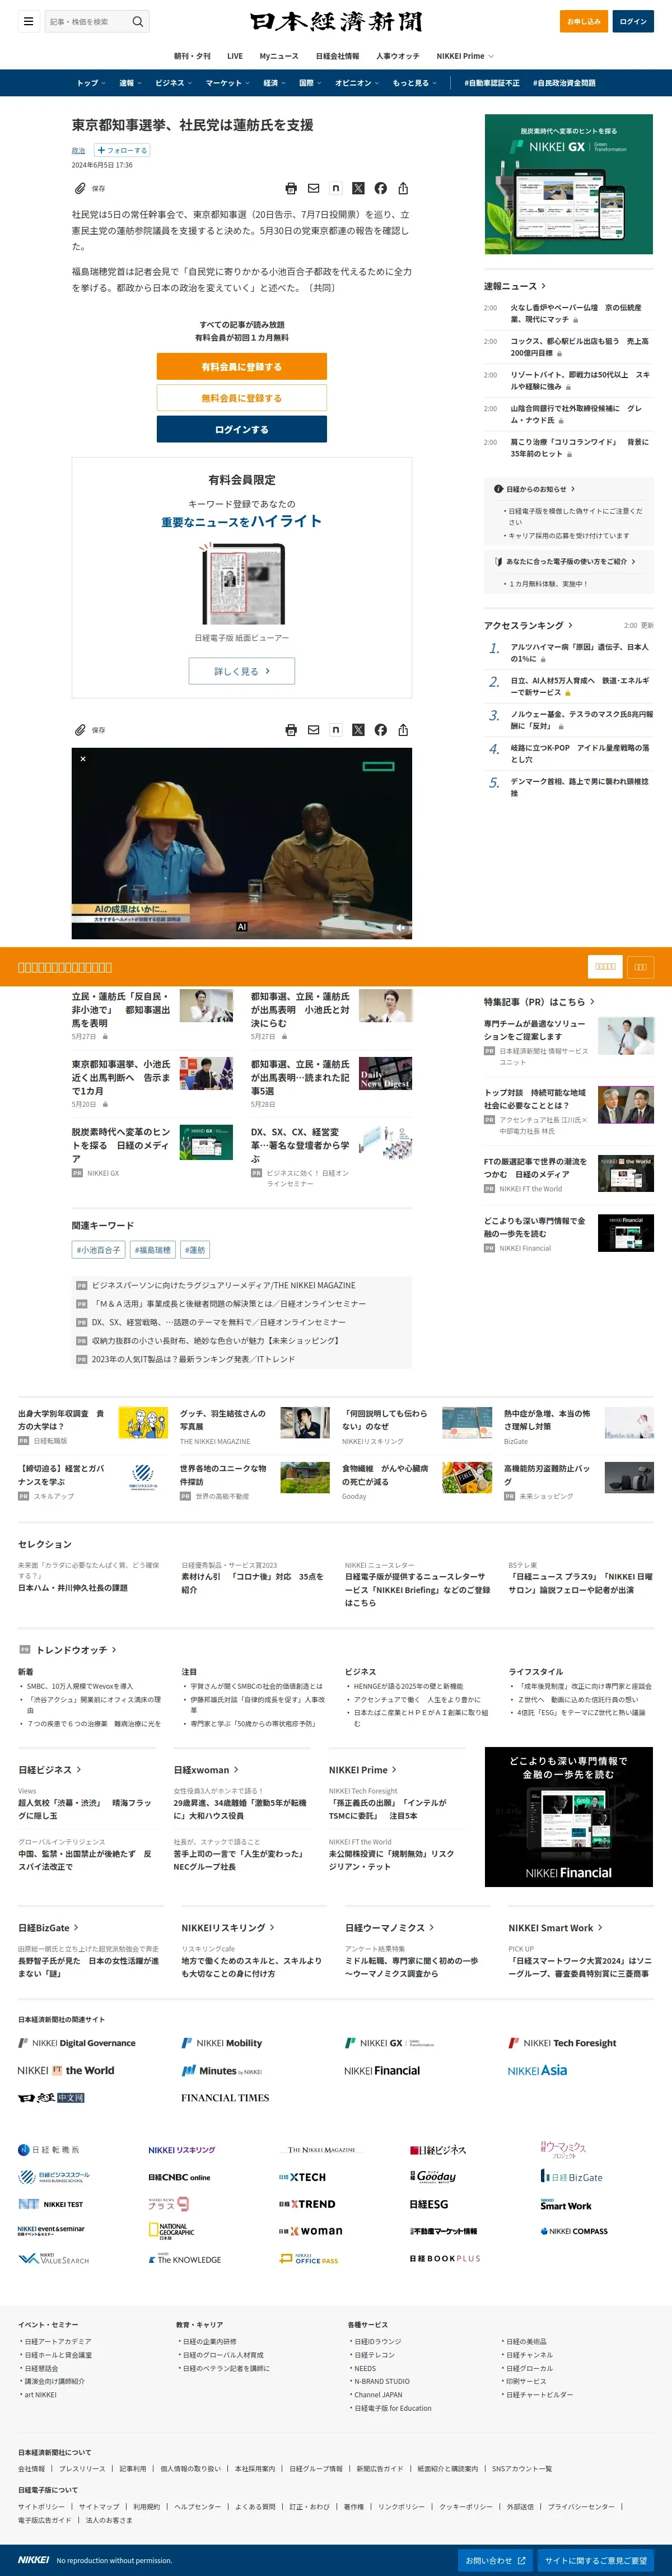Unmute the video ad speaker icon
The height and width of the screenshot is (2576, 672).
tap(400, 927)
